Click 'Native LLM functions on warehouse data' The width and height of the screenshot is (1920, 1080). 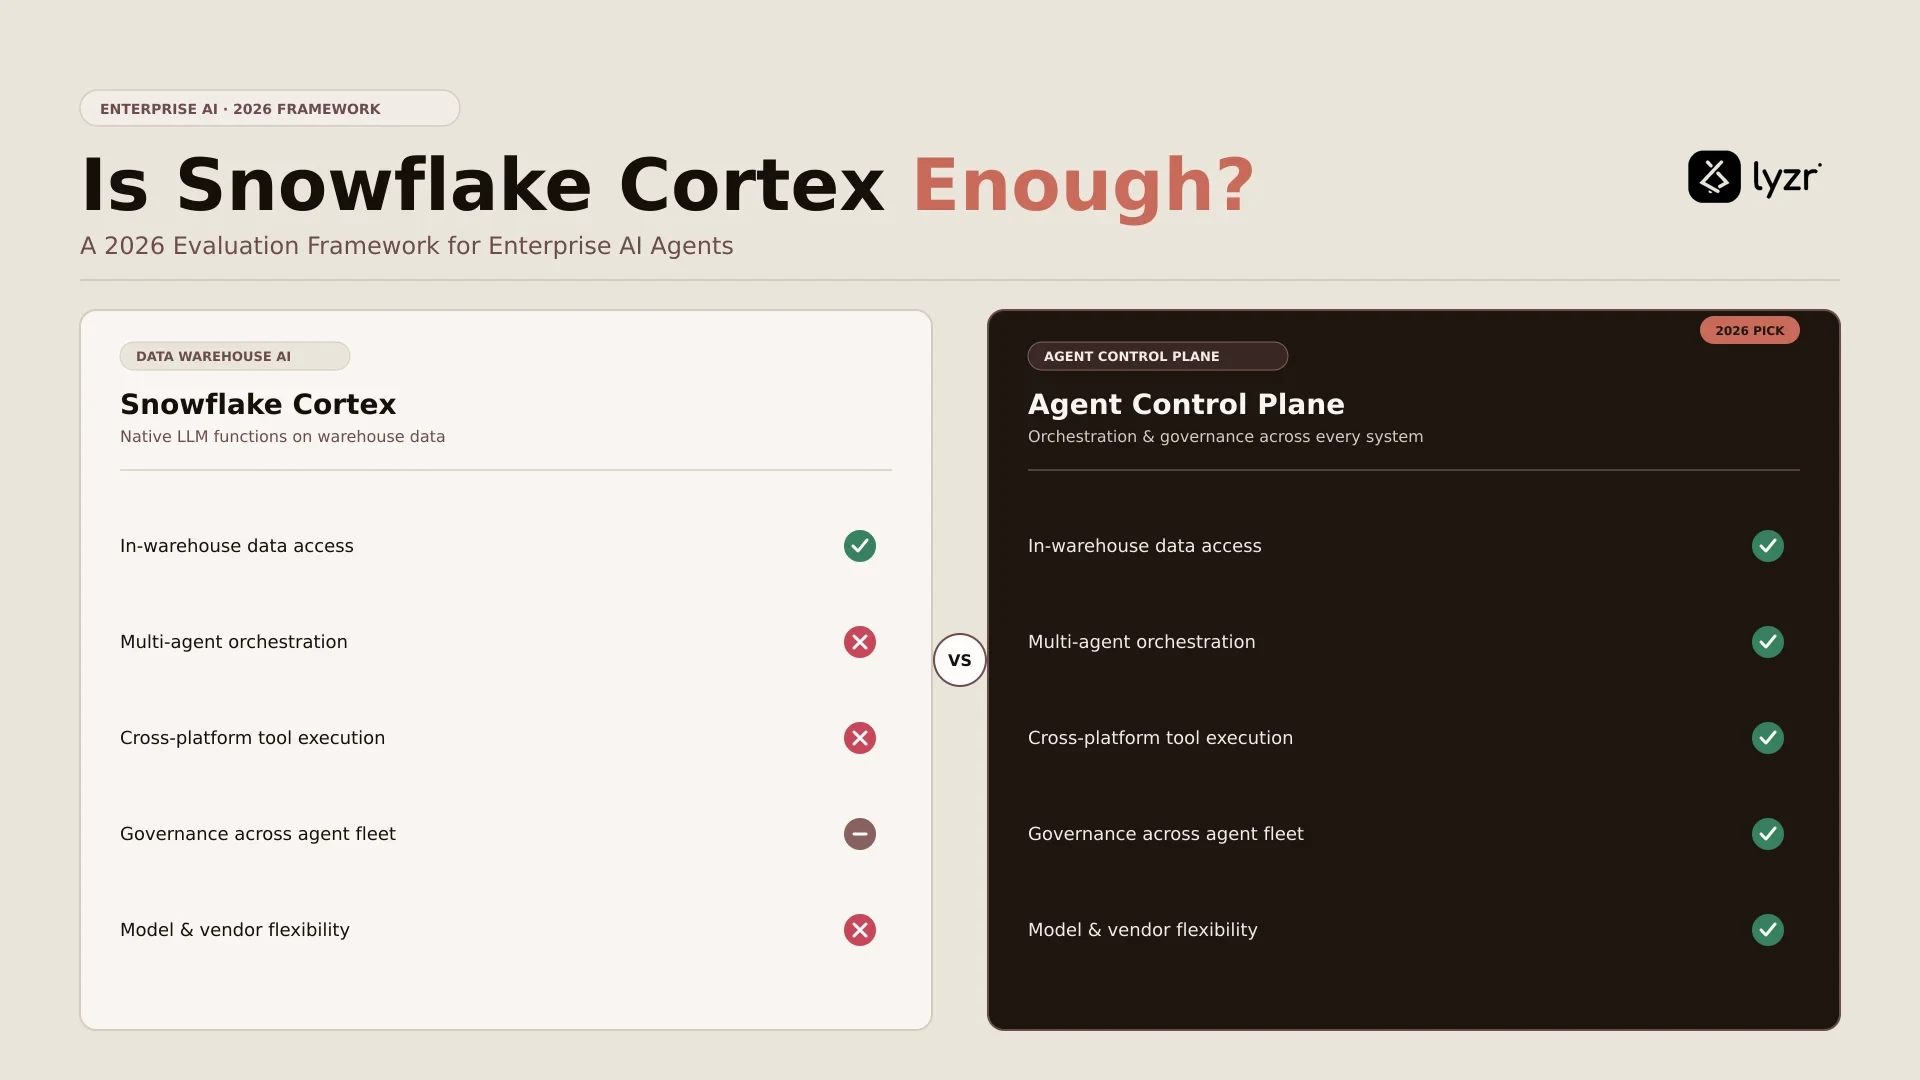[x=283, y=437]
